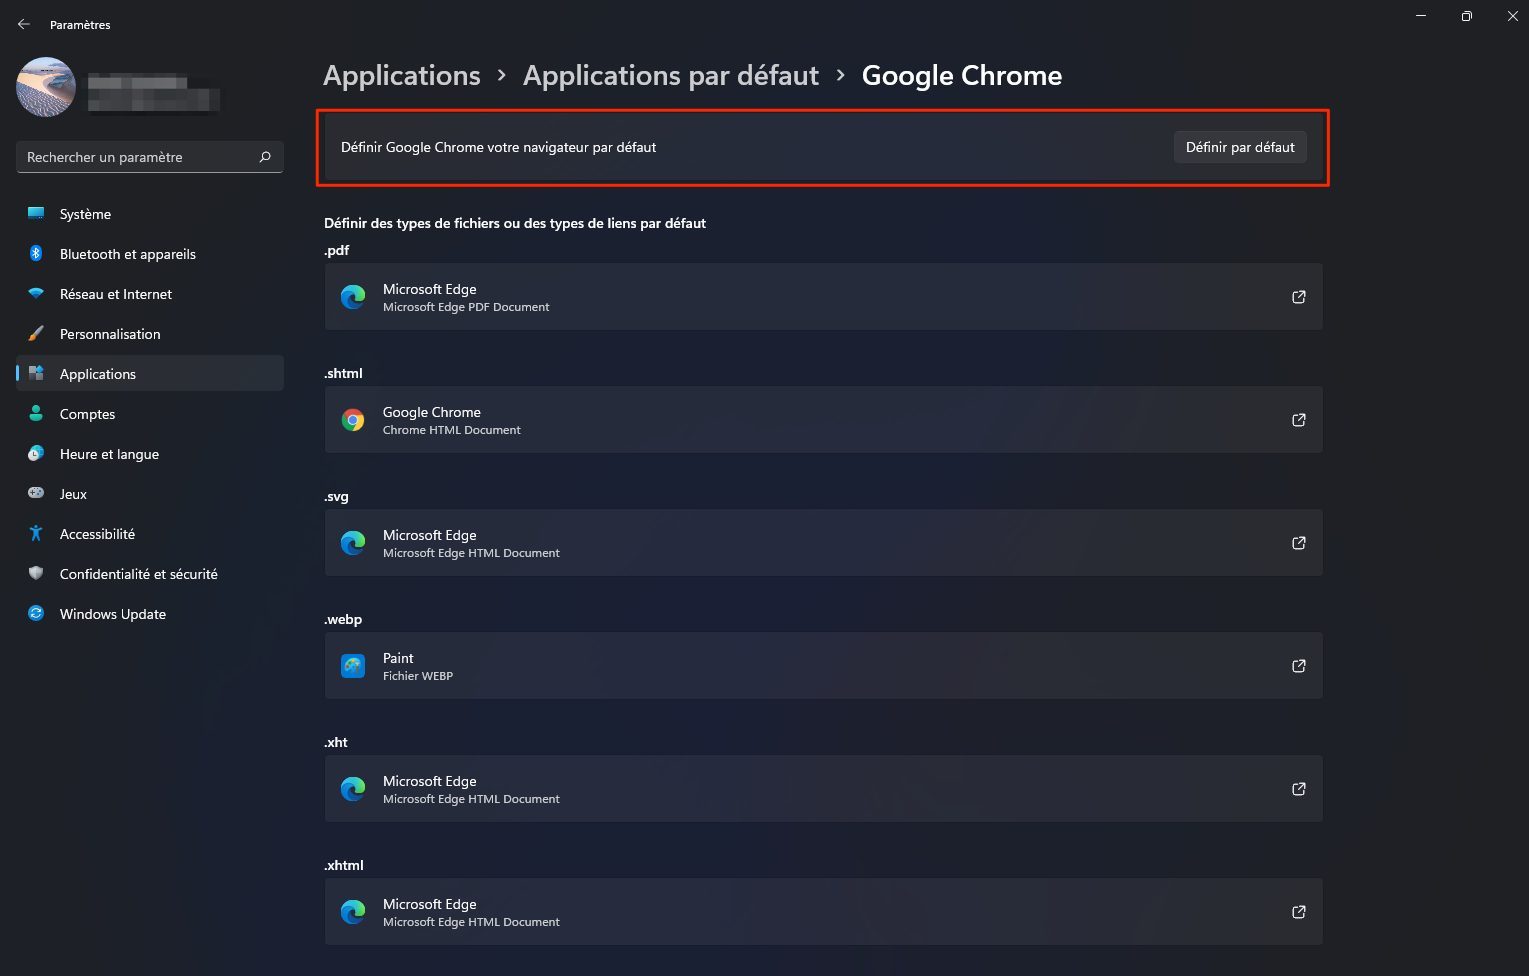1529x976 pixels.
Task: Click the Edge icon in .xhtml row
Action: click(x=353, y=912)
